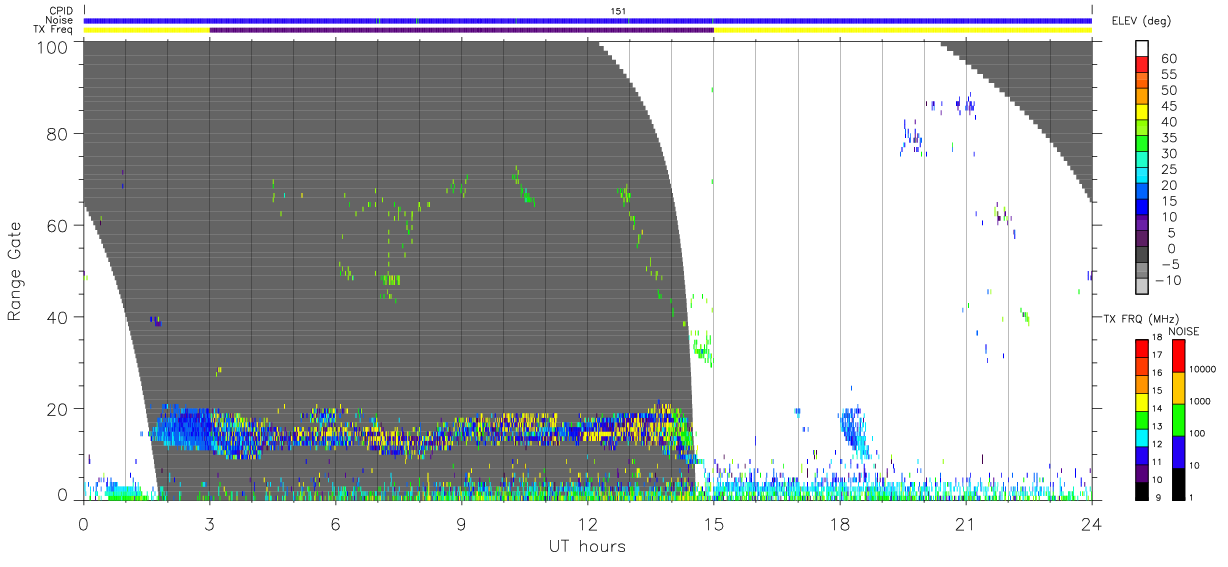Click the 10000 label on NOISE colorbar
1228x567 pixels.
tap(1202, 369)
